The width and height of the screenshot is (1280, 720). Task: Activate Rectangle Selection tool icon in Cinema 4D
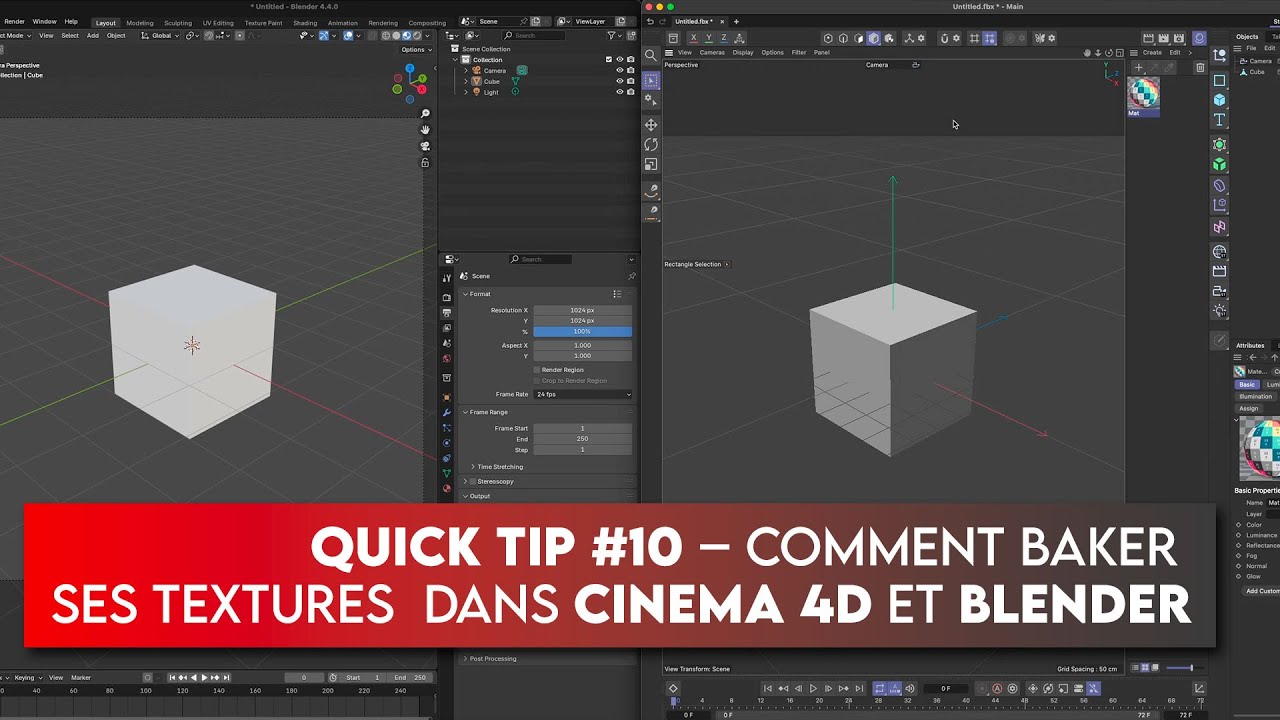651,80
